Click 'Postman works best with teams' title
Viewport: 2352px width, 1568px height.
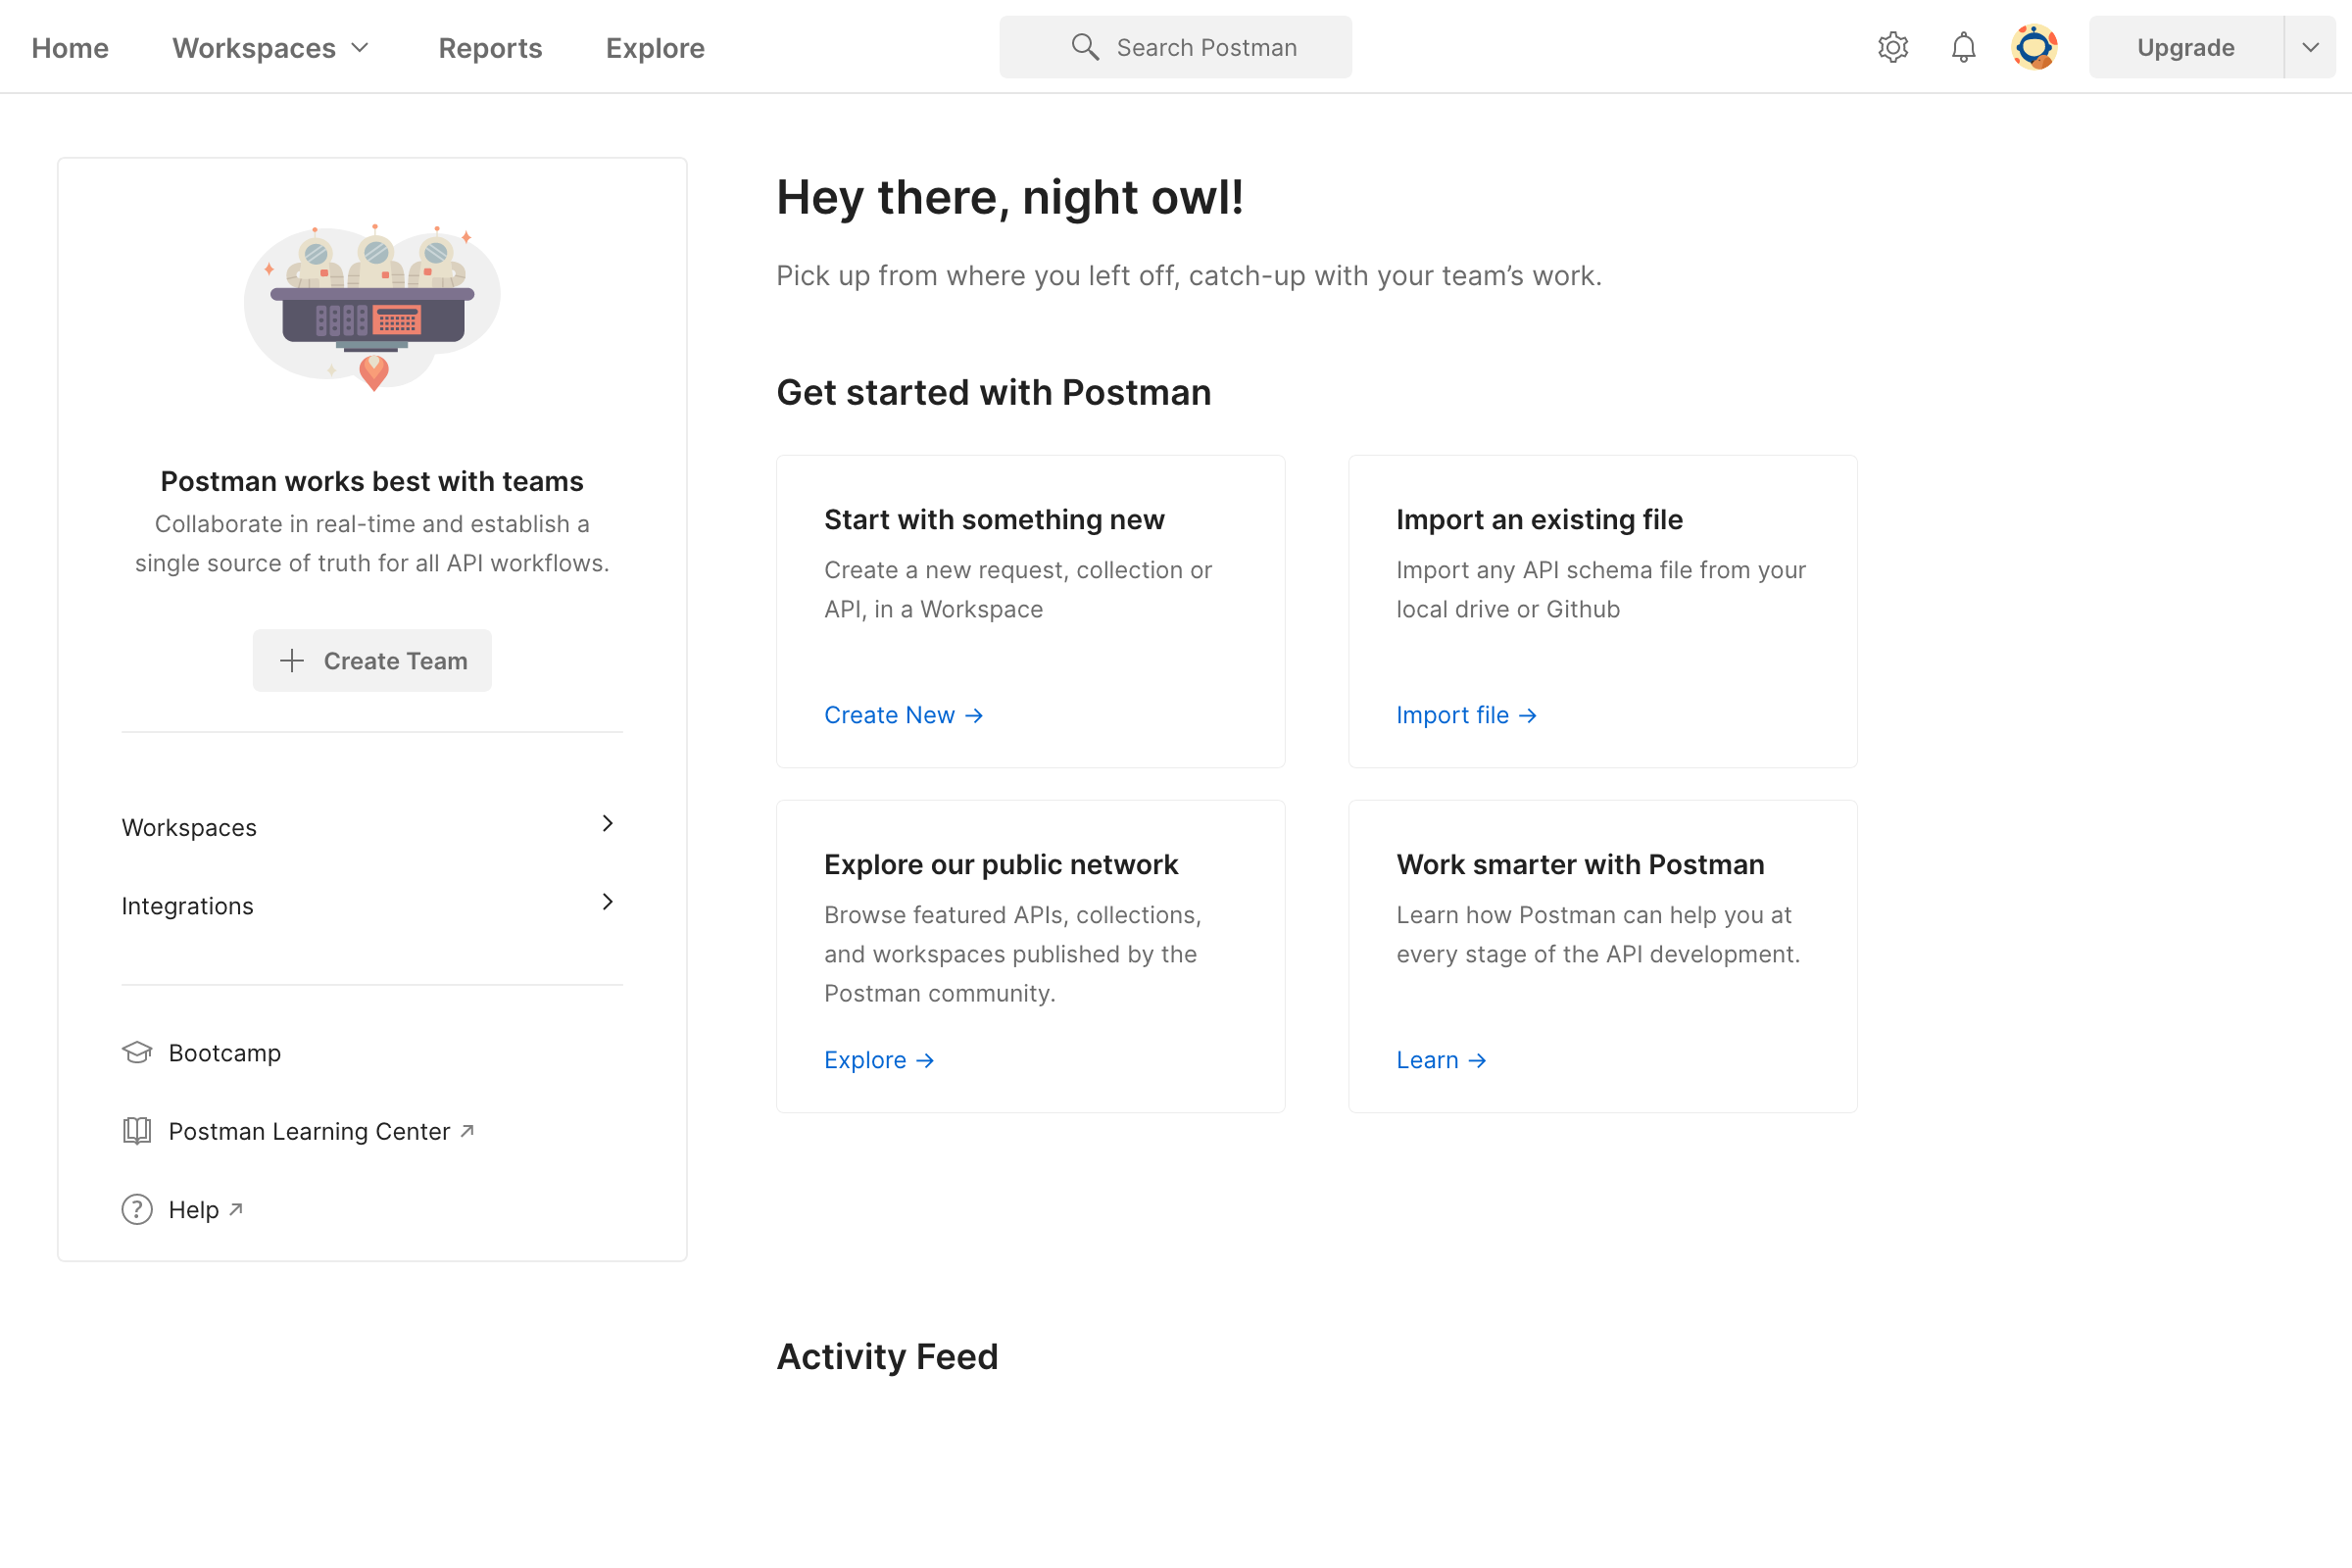(x=372, y=481)
